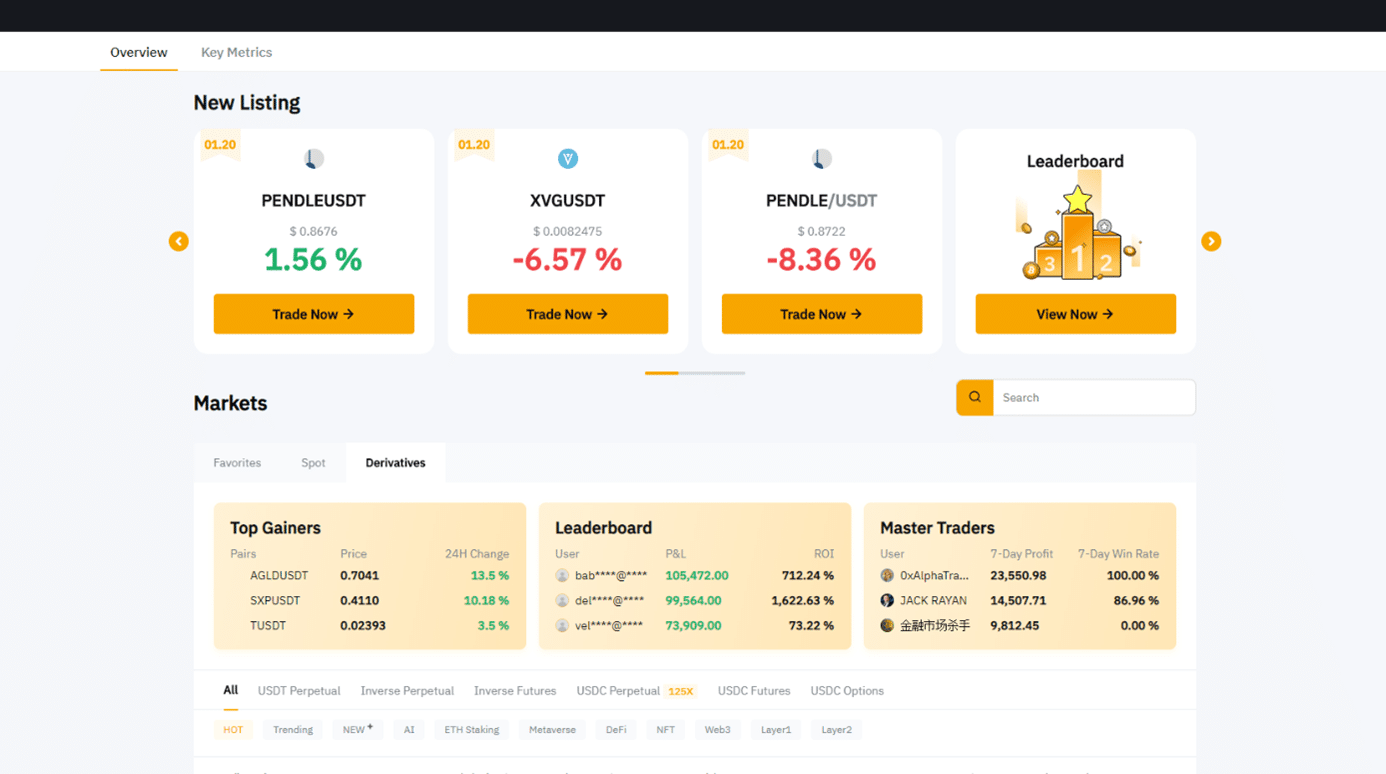Select the USDC Perpetual tab
Image resolution: width=1386 pixels, height=774 pixels.
click(x=618, y=691)
